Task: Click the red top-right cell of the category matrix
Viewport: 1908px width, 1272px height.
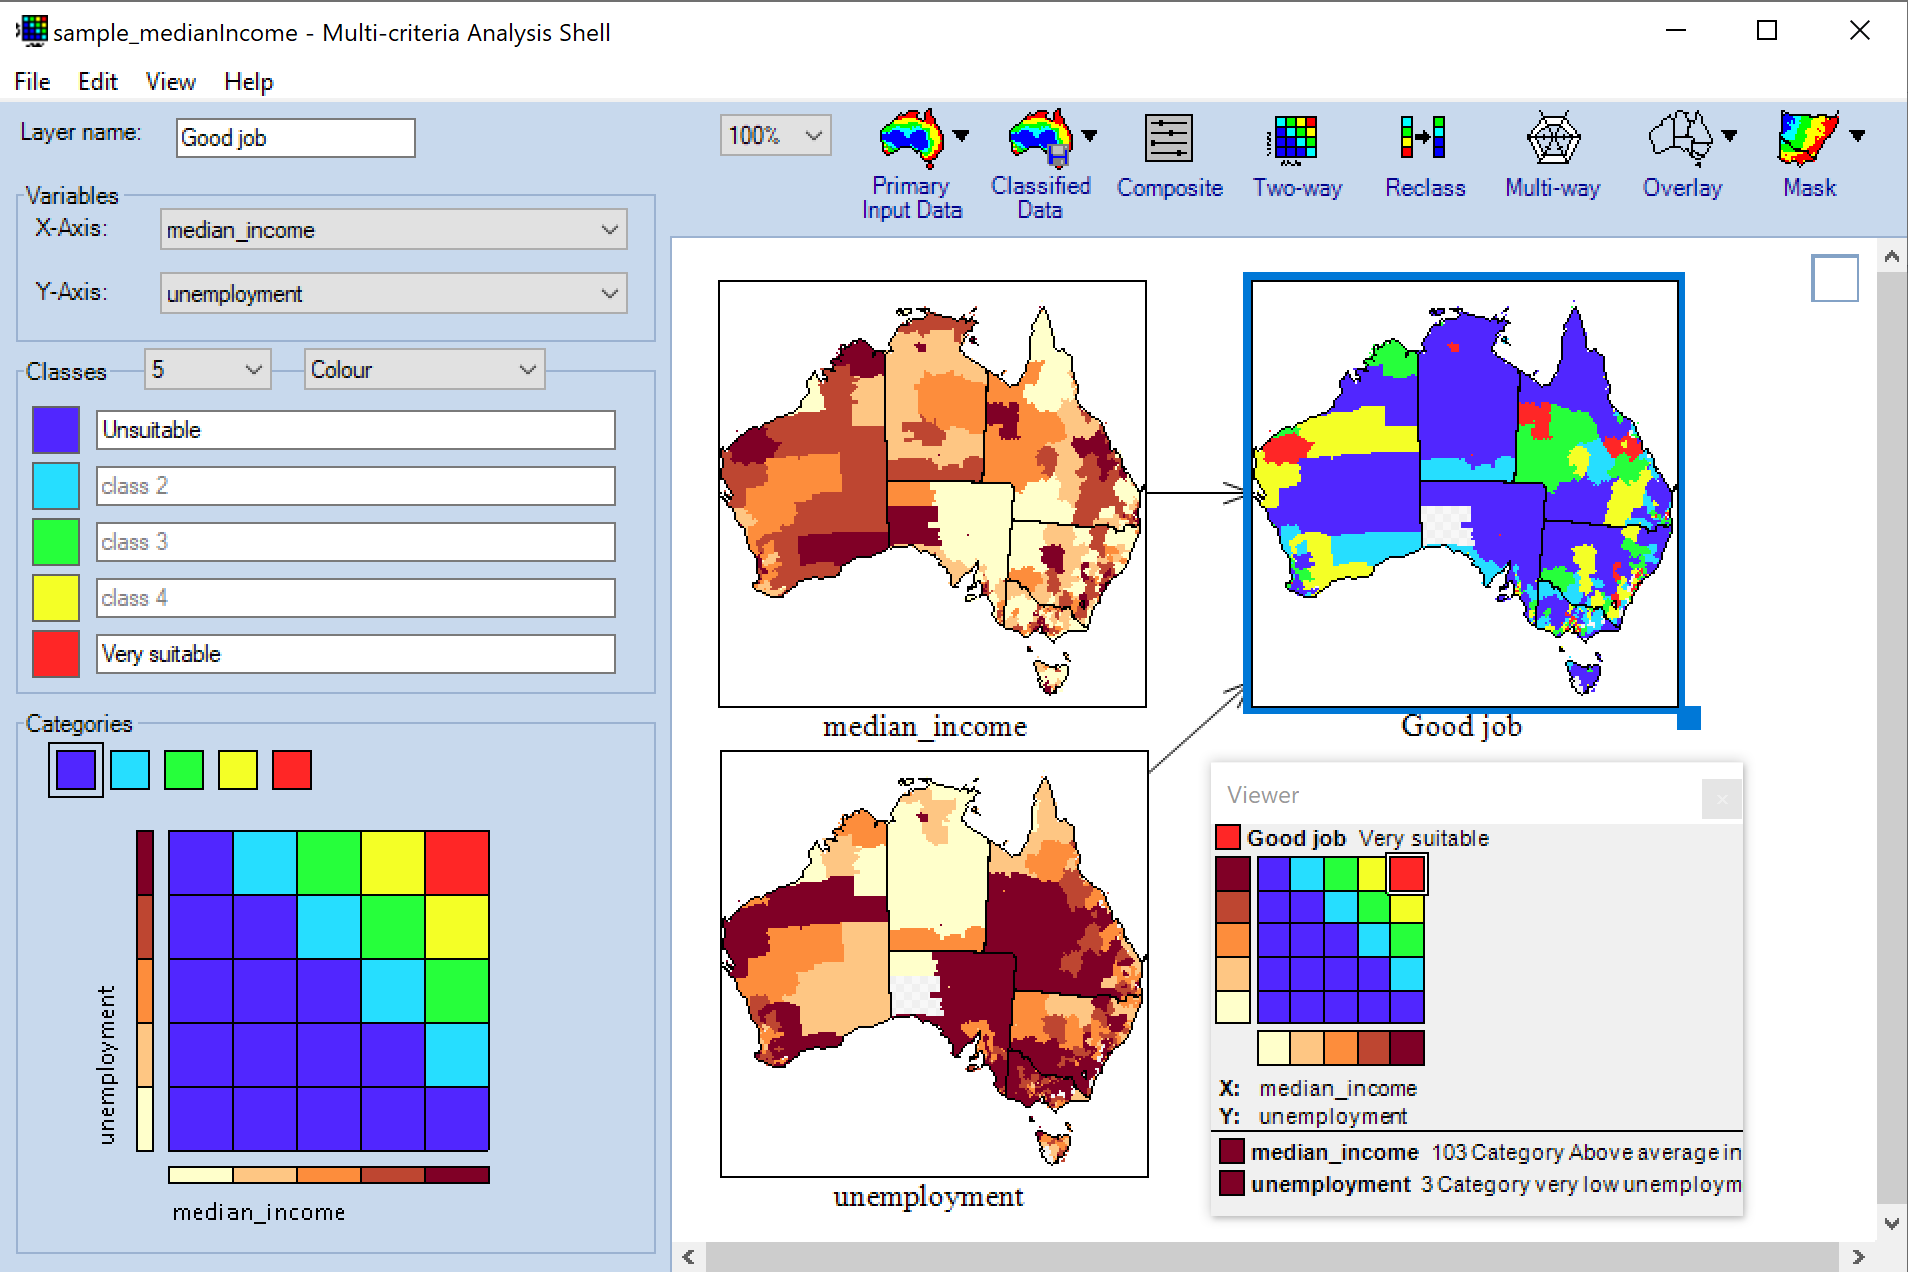Action: tap(457, 862)
